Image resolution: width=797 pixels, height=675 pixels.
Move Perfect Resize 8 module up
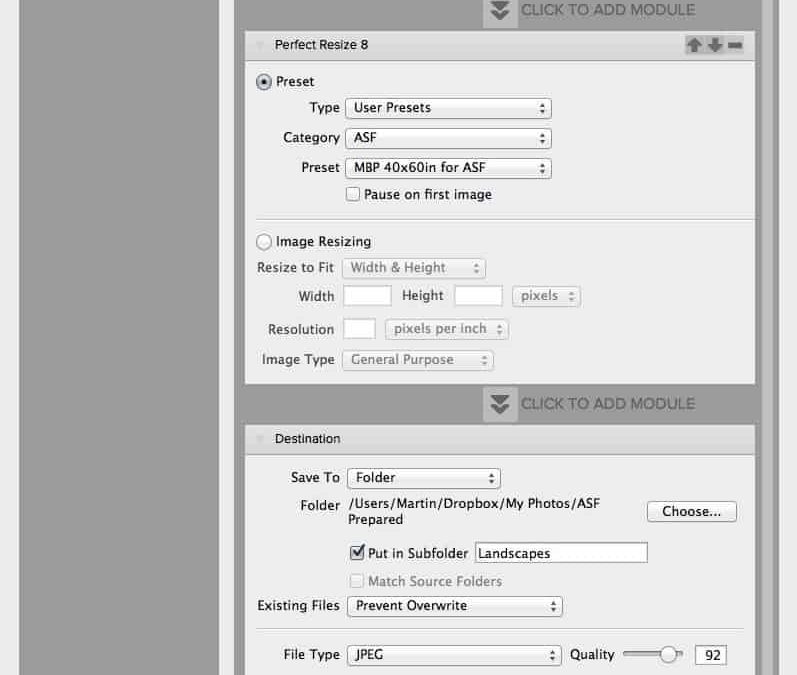click(694, 46)
